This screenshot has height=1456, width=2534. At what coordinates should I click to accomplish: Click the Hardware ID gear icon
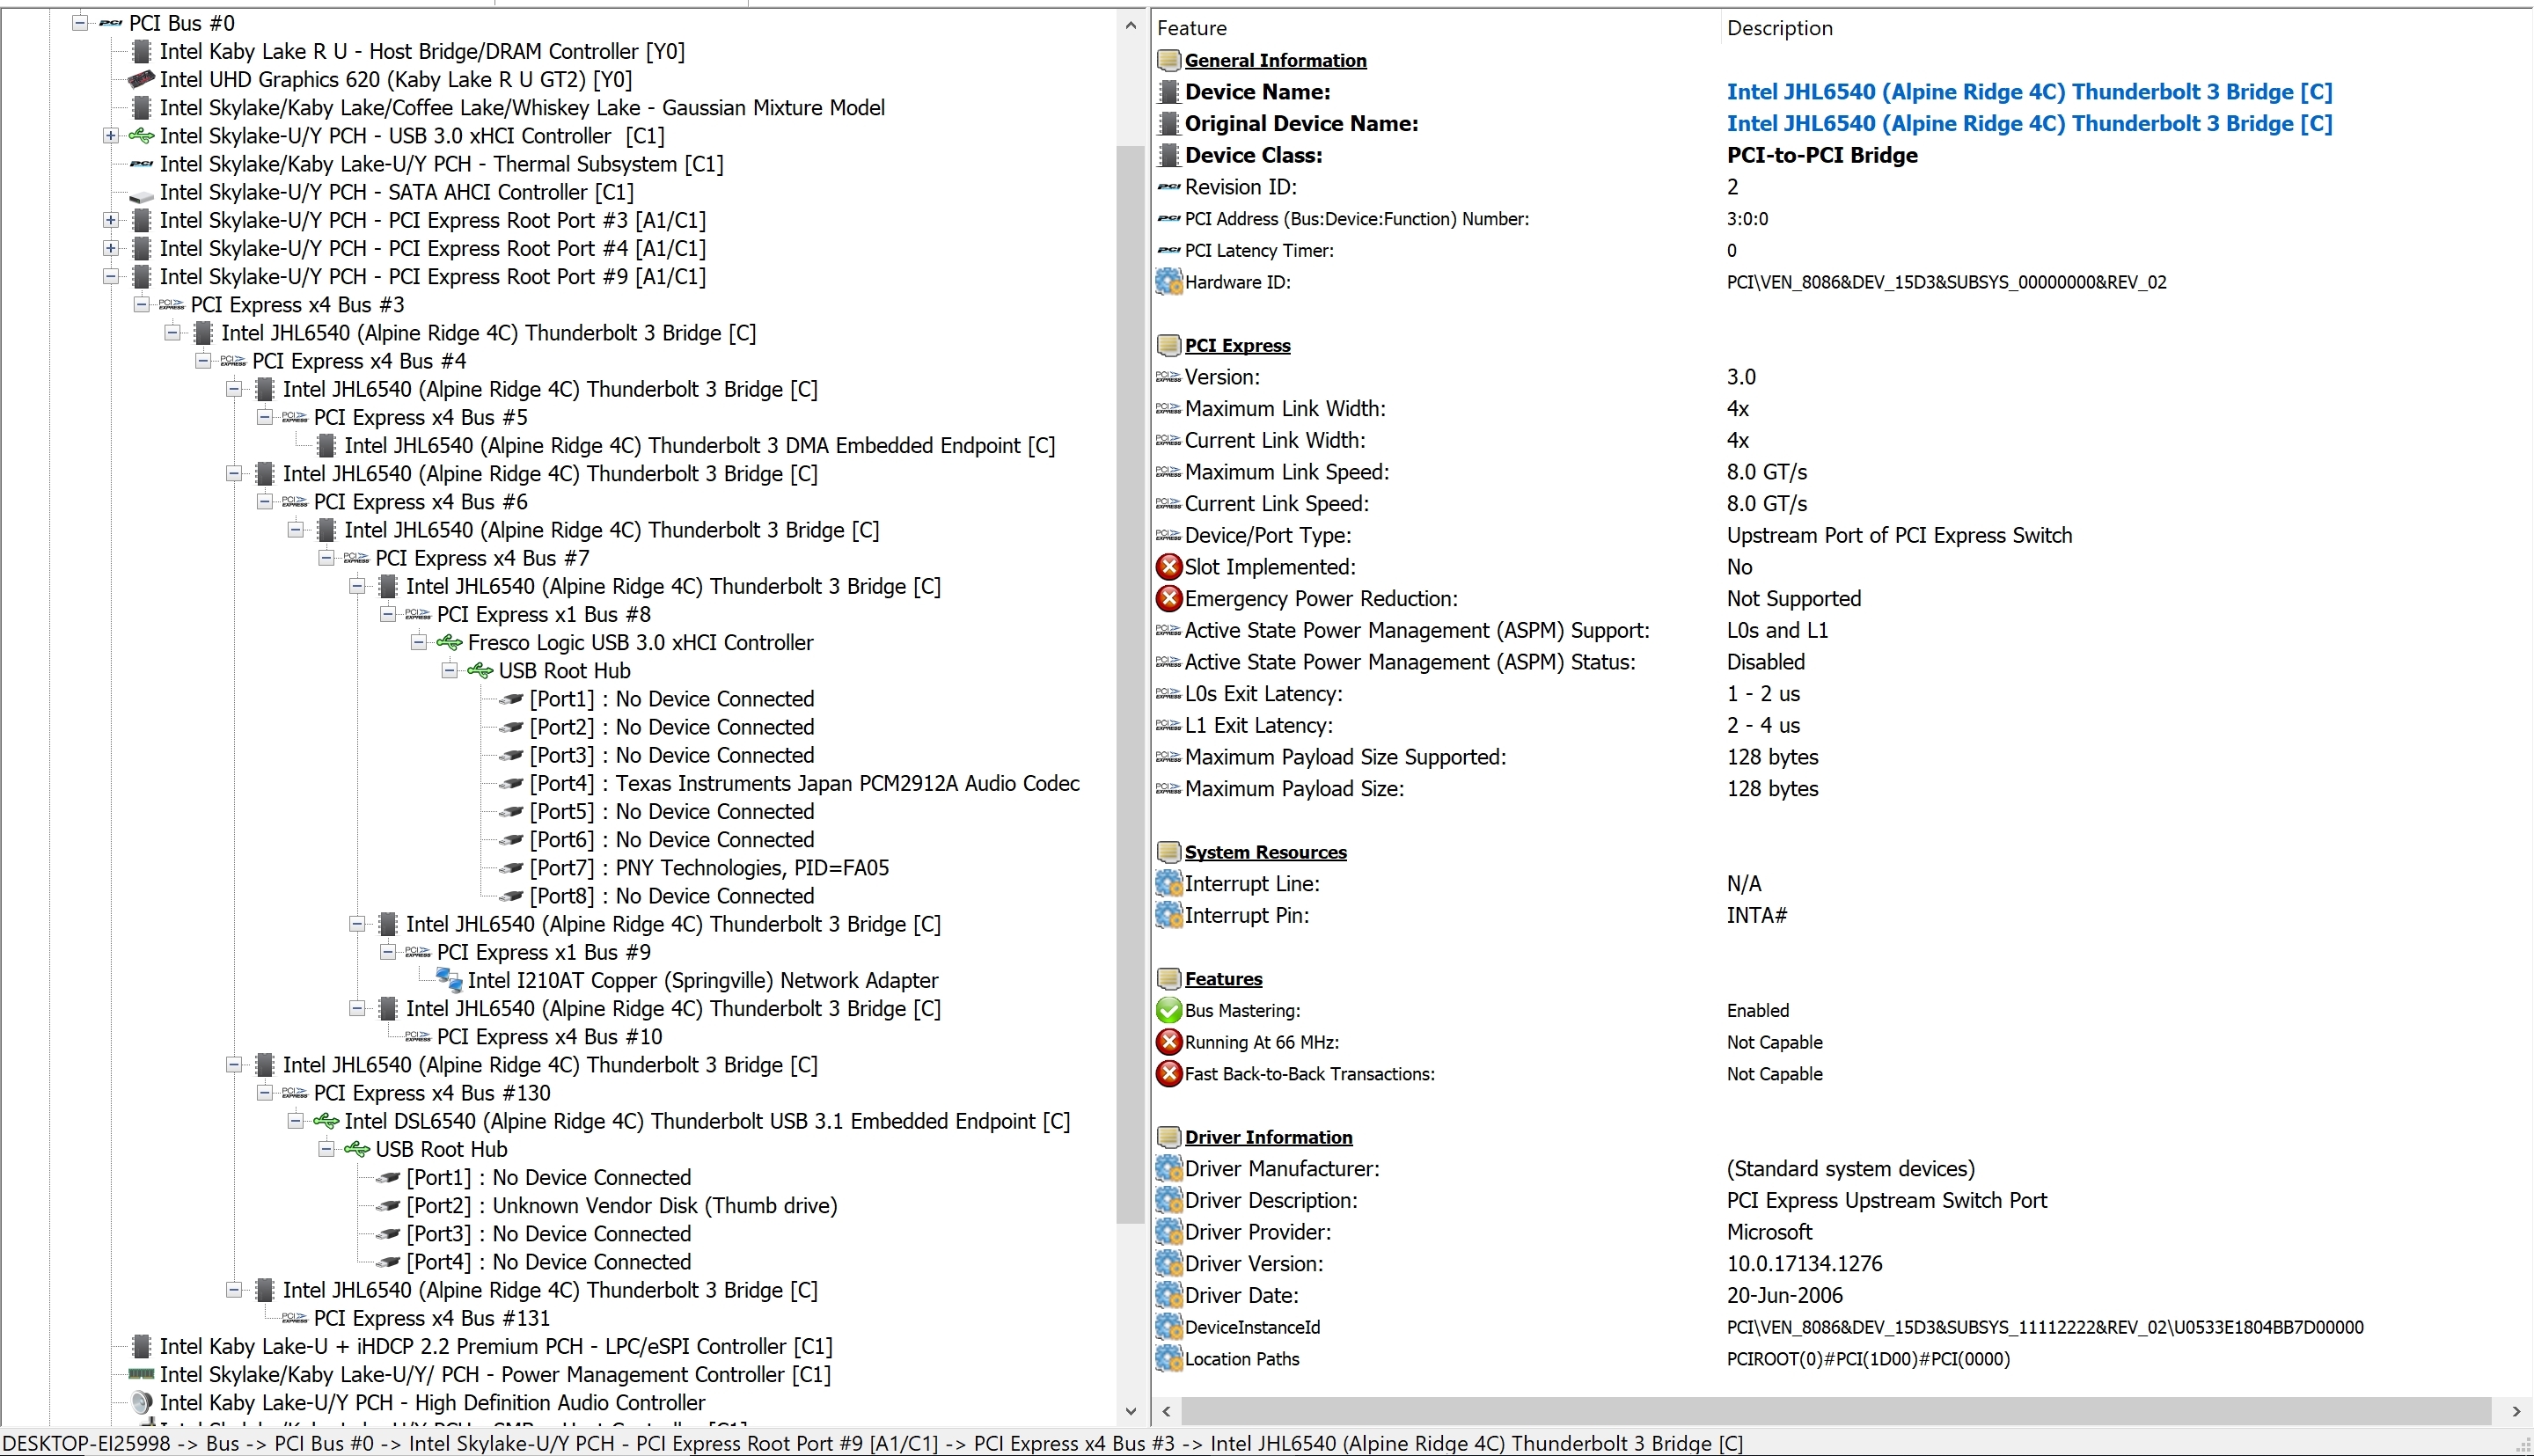pos(1168,282)
